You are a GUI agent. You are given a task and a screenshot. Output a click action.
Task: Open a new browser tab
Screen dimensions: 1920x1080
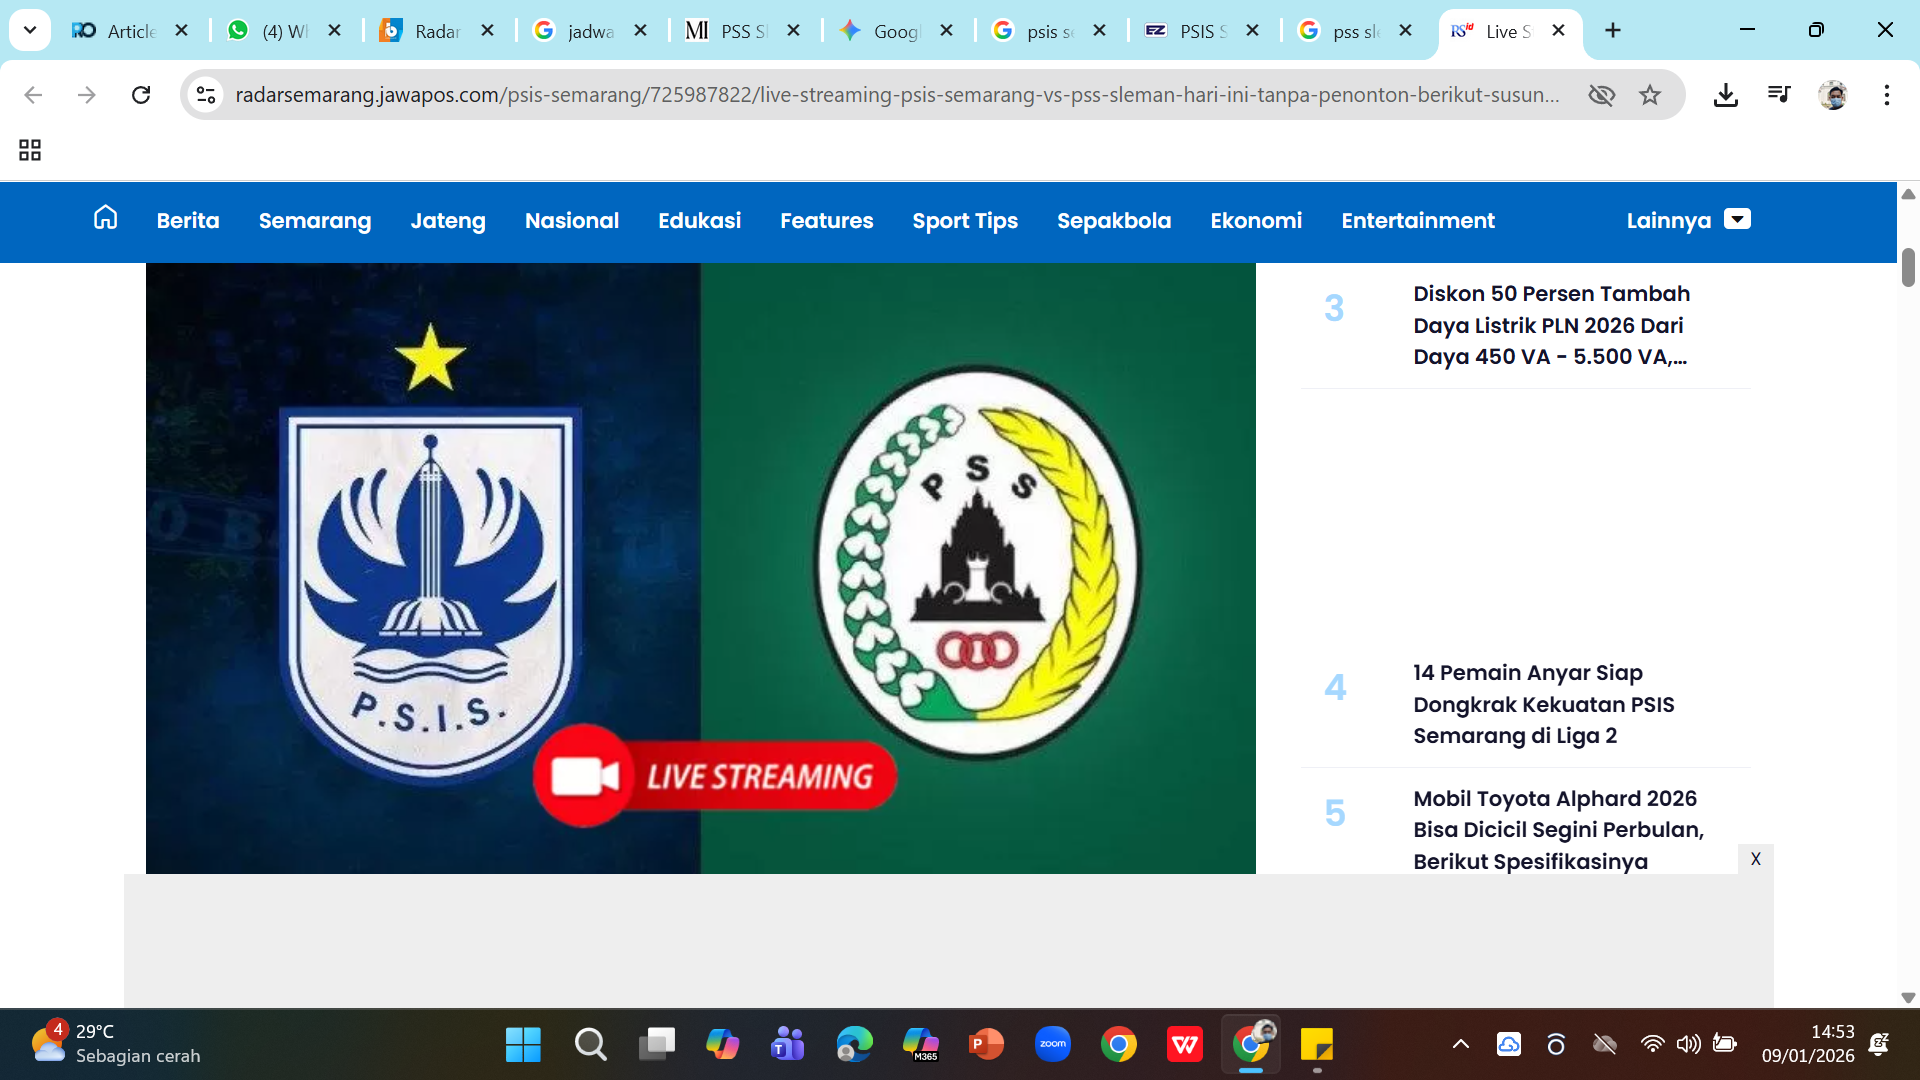[x=1613, y=31]
